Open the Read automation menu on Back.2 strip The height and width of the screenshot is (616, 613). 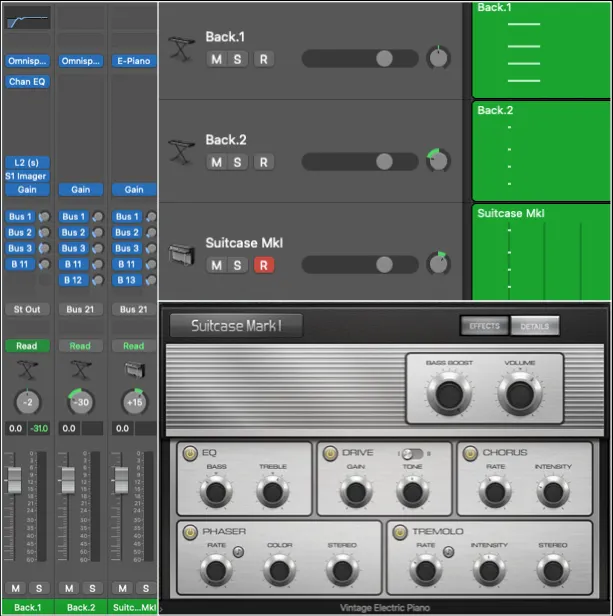coord(80,346)
